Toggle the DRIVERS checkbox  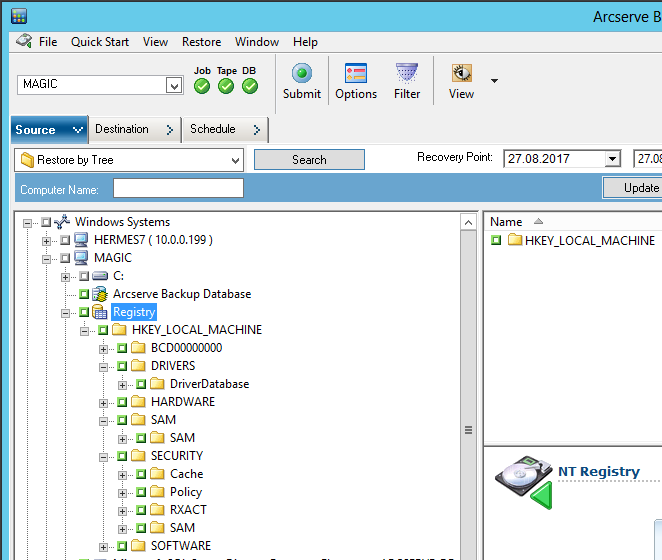pos(122,366)
